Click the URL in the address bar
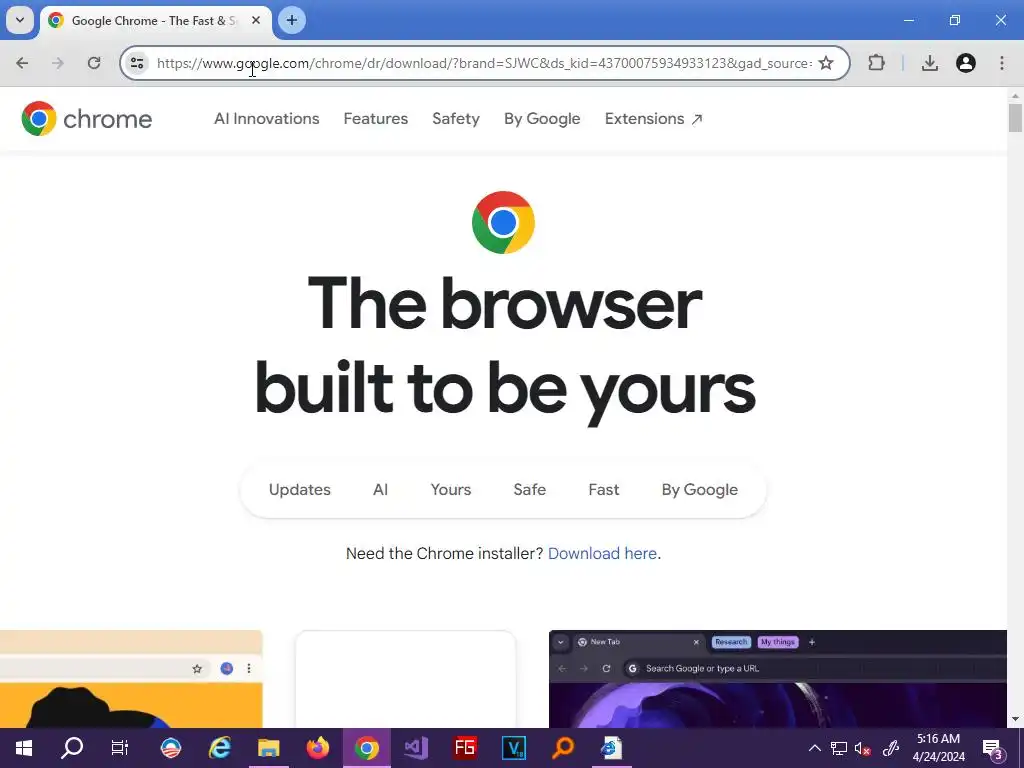This screenshot has height=768, width=1024. [484, 63]
